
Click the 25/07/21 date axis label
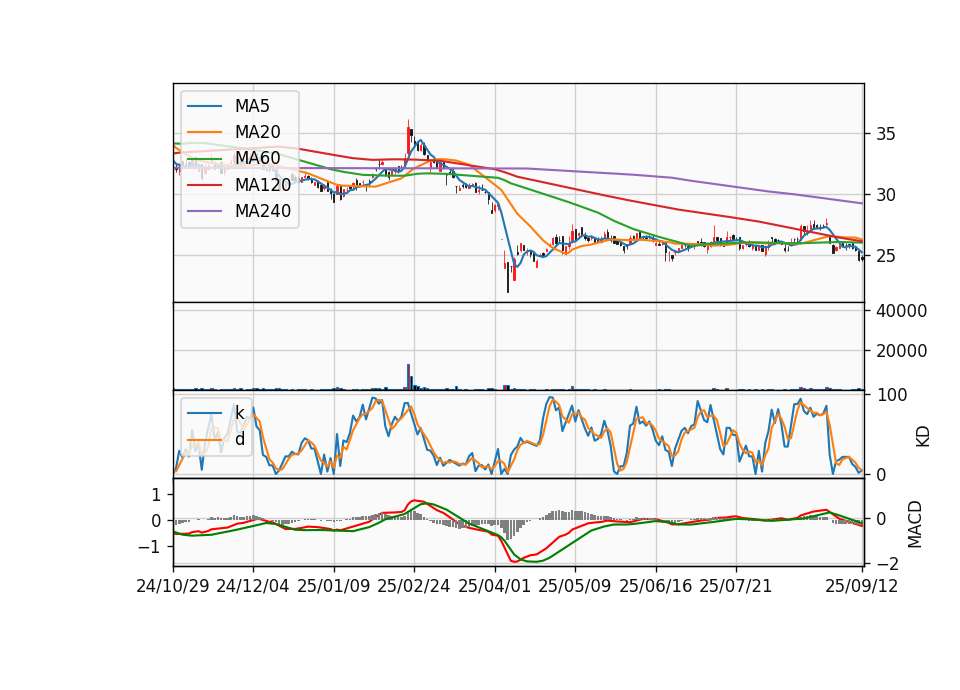[x=736, y=586]
